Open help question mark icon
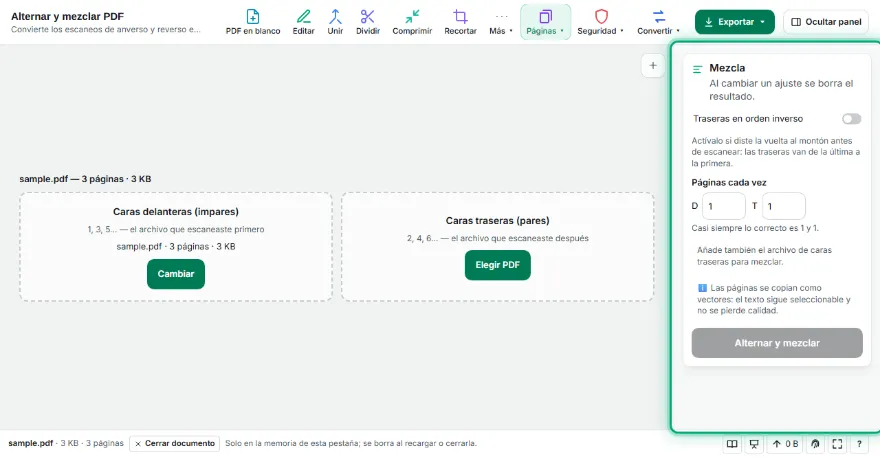 click(x=859, y=444)
